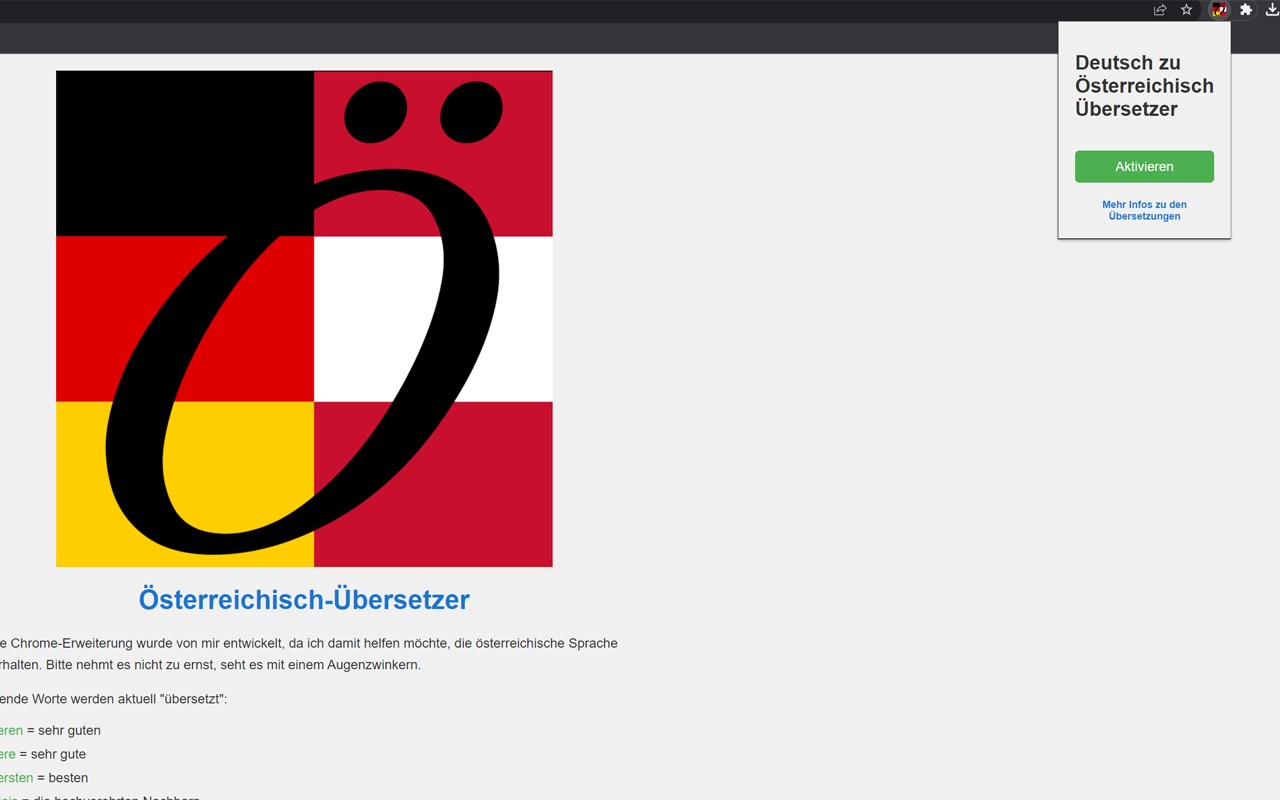Click the large Ö flag logo image
Screen dimensions: 1280x800
(x=304, y=319)
